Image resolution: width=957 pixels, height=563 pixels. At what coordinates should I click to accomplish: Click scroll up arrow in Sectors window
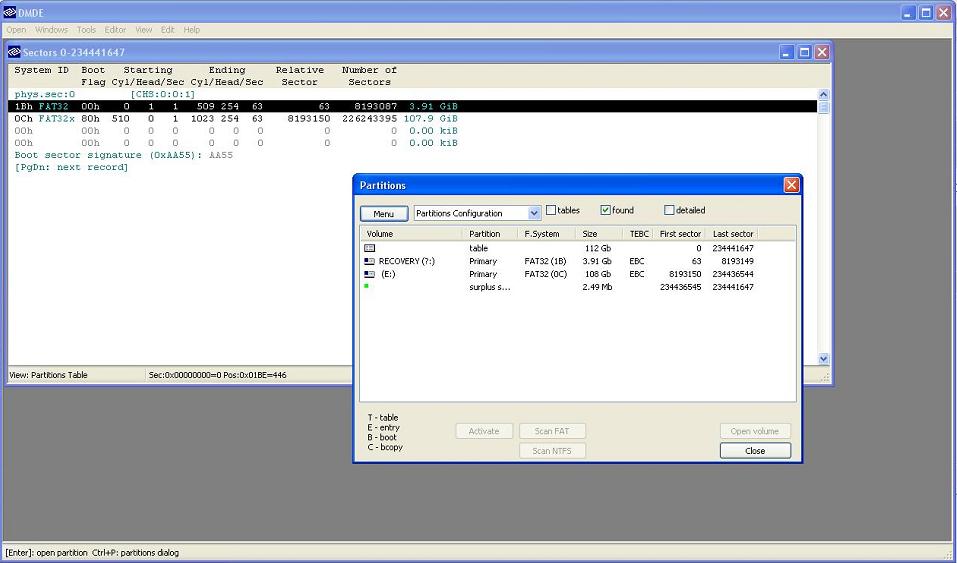point(823,95)
